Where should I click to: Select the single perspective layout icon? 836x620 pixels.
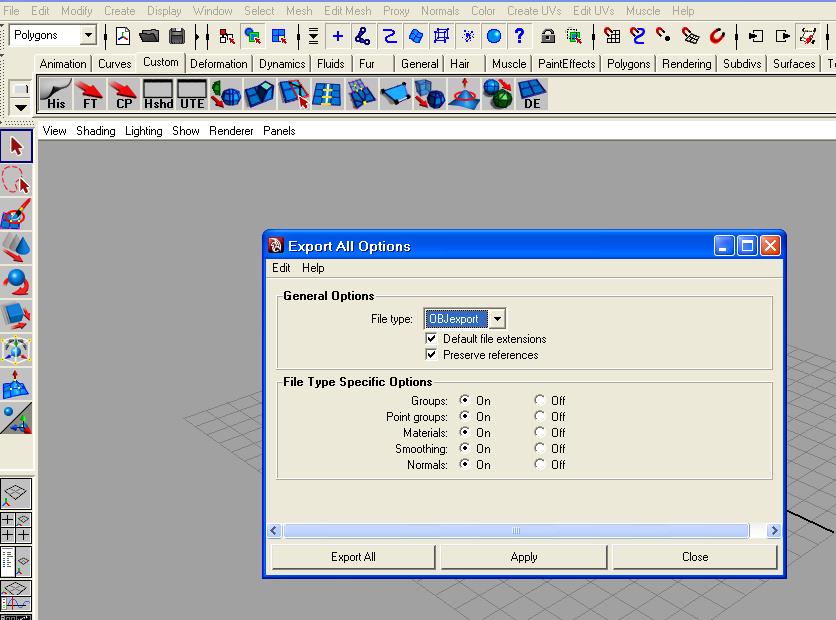[16, 494]
